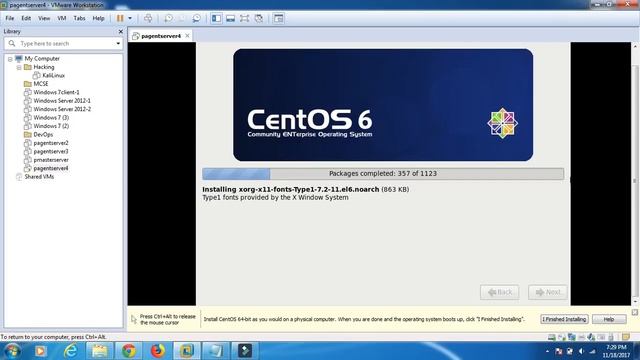Select Windows 7 (2) VM
This screenshot has height=360, width=640.
coord(51,126)
